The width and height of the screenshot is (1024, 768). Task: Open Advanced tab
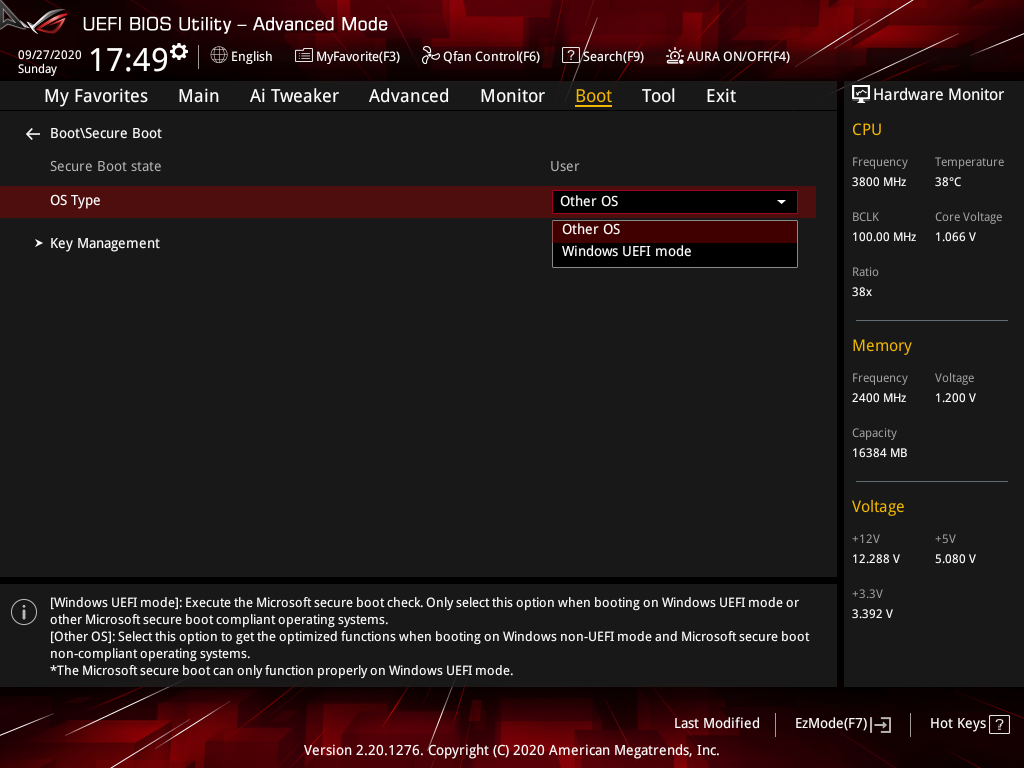point(409,96)
